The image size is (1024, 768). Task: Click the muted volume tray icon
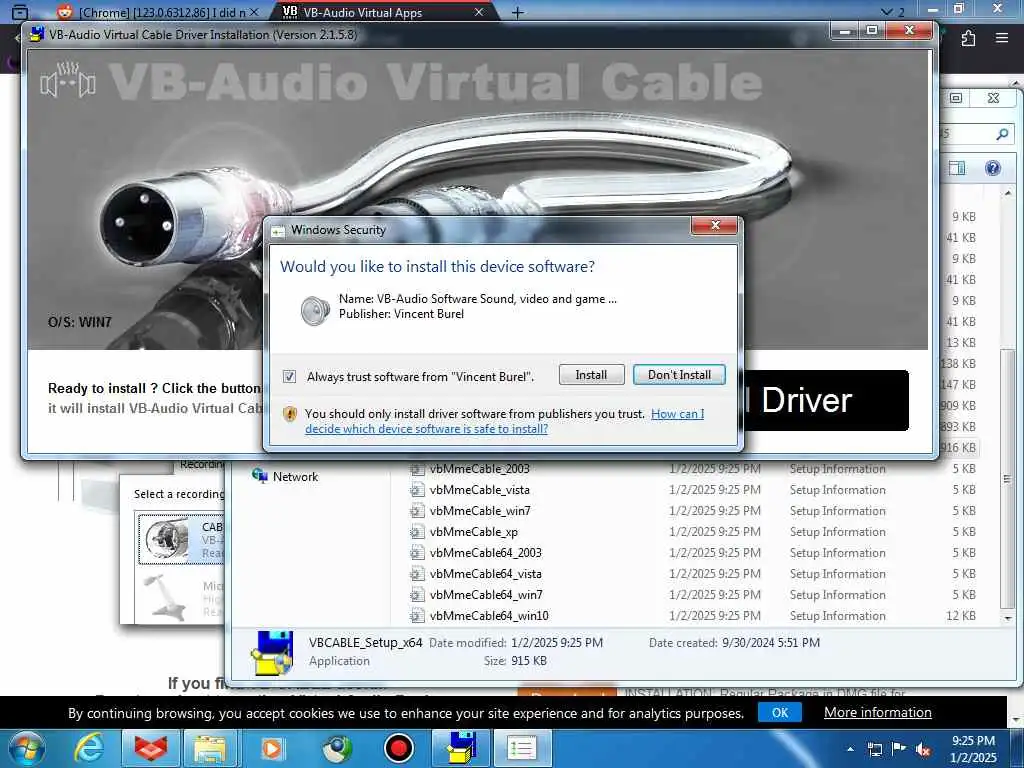tap(923, 750)
